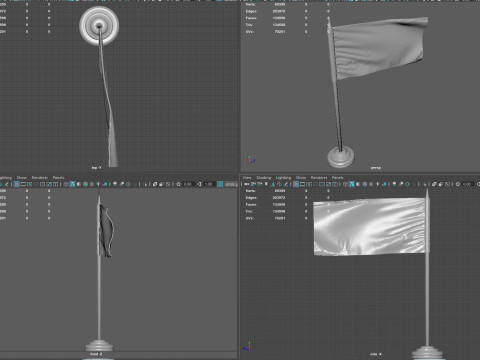Toggle Grid display in front view toolbar

point(16,184)
